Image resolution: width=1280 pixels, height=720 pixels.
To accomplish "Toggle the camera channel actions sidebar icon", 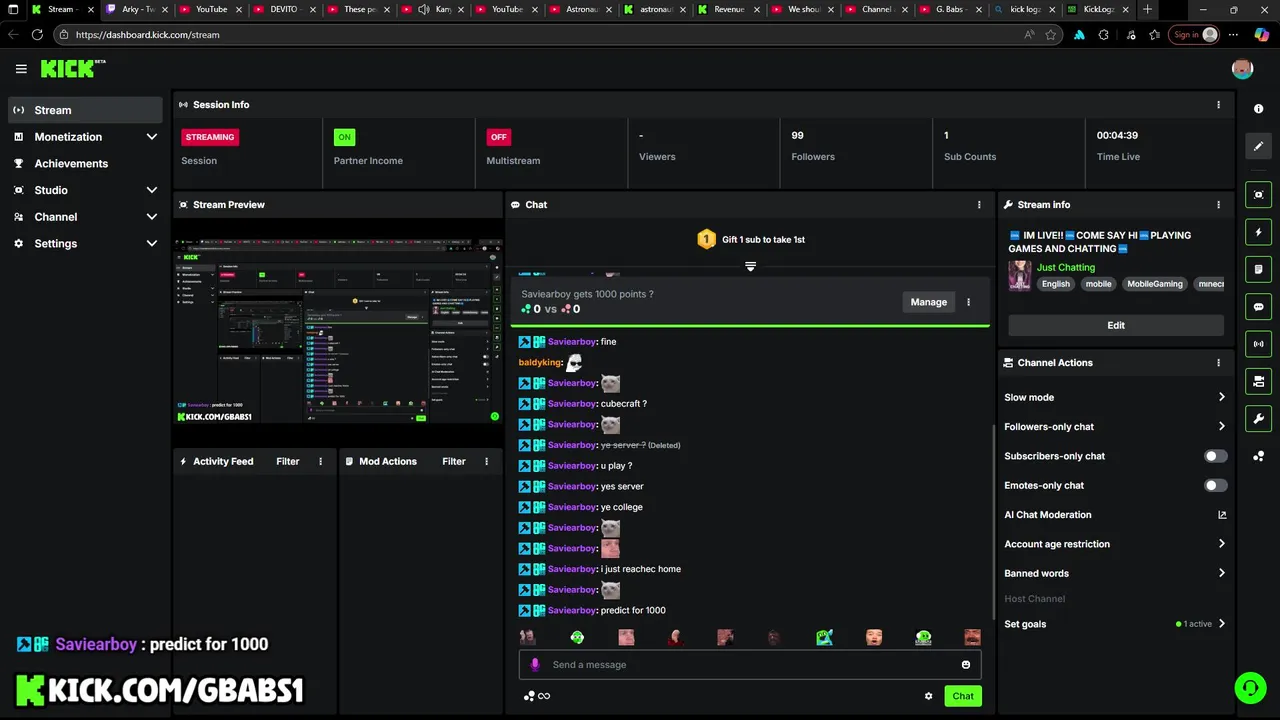I will pyautogui.click(x=1259, y=381).
